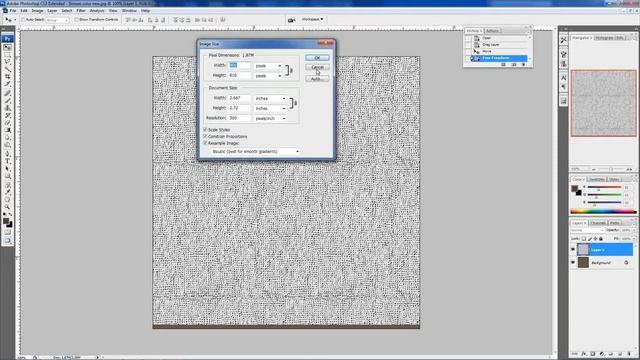Select the Lasso tool
The height and width of the screenshot is (360, 640).
pos(7,62)
